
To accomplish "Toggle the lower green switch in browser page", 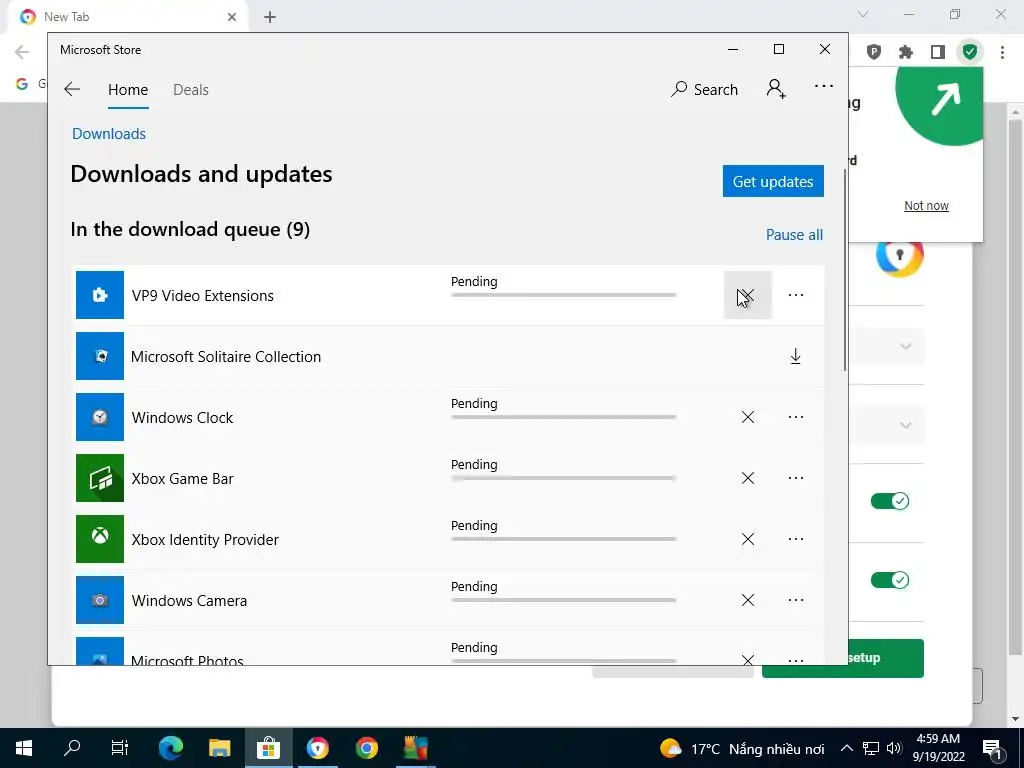I will click(x=890, y=580).
